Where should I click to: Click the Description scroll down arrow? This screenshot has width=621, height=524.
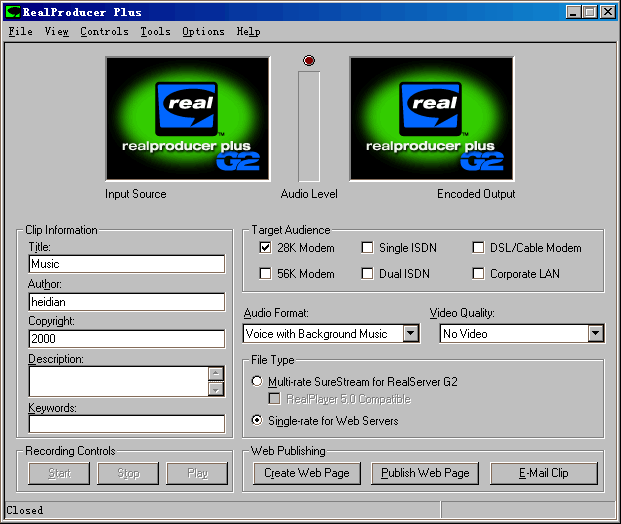click(x=215, y=389)
